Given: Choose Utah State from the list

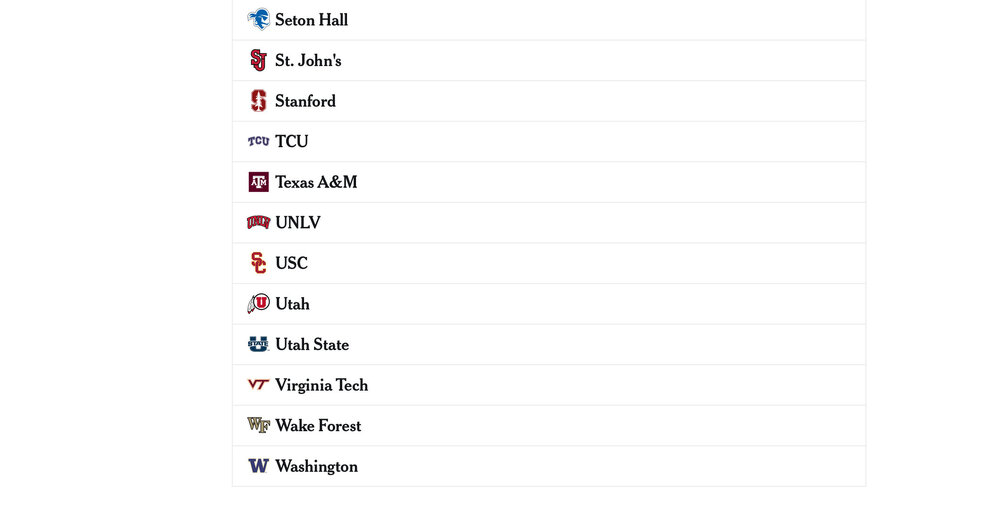Looking at the screenshot, I should click(312, 344).
